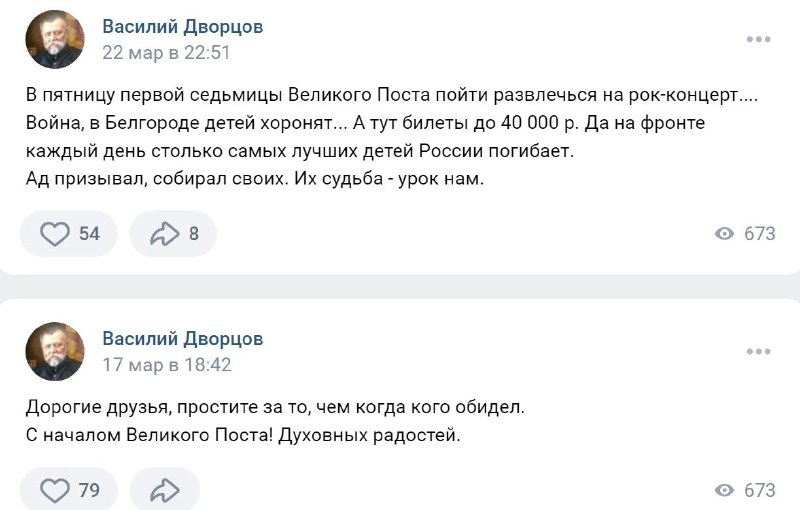Open timestamp 22 мар в 22:51
Viewport: 800px width, 510px height.
tap(166, 53)
